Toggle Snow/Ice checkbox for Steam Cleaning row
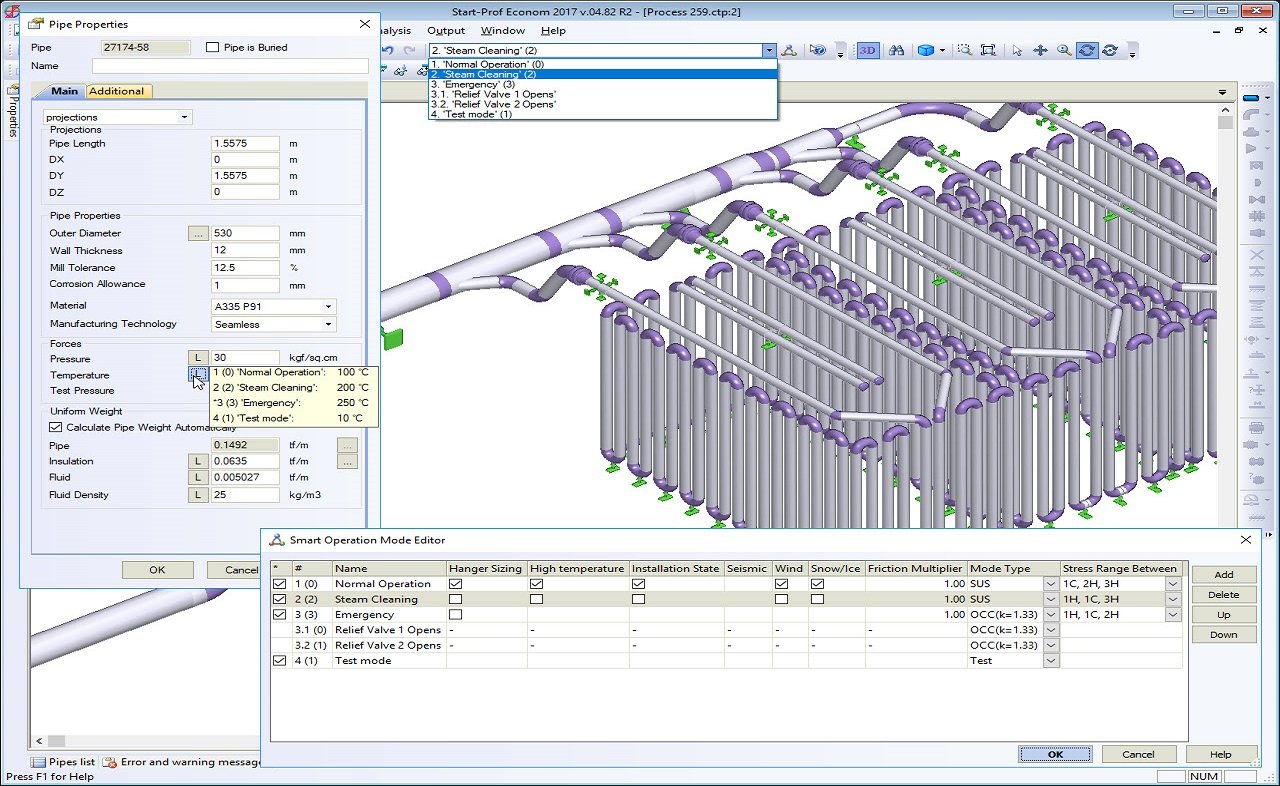The height and width of the screenshot is (786, 1280). point(818,599)
